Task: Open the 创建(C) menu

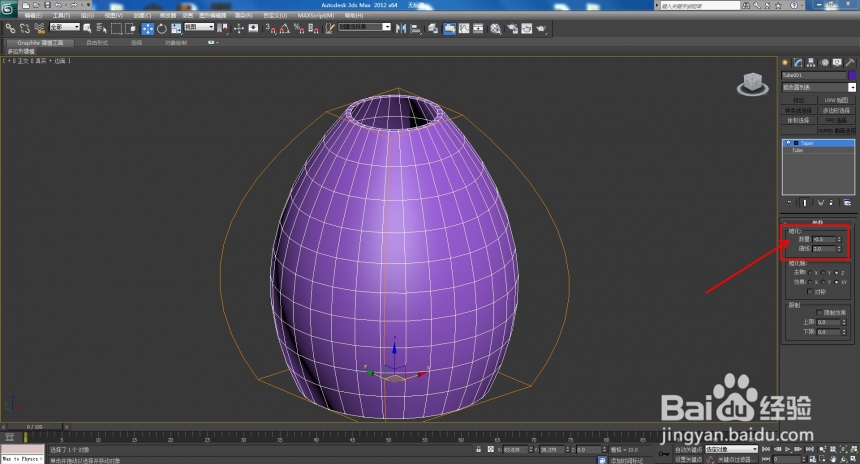Action: 142,15
